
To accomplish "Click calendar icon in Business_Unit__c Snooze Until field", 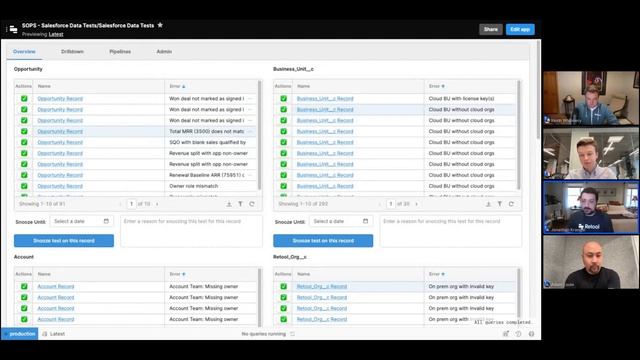I will point(365,221).
